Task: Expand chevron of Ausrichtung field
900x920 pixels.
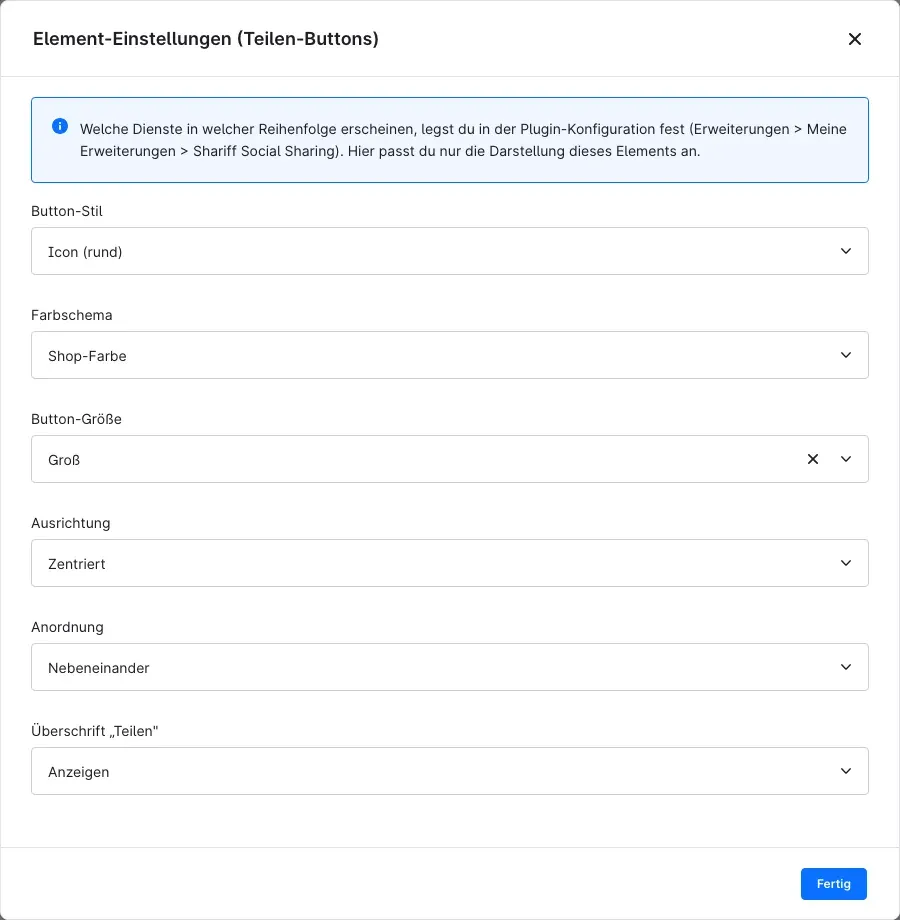Action: click(846, 563)
